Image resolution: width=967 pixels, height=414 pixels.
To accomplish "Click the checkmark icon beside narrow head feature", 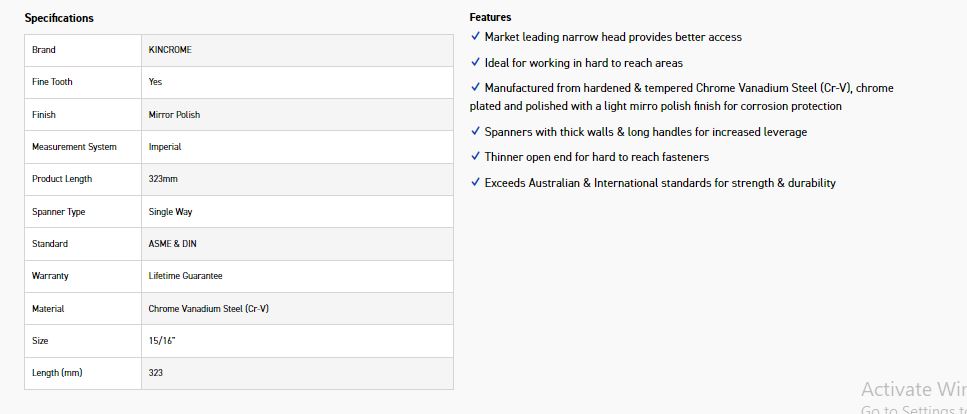I will pos(475,37).
